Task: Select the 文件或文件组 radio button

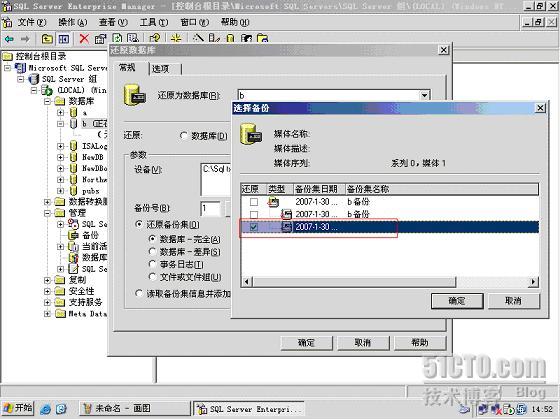Action: pos(152,277)
